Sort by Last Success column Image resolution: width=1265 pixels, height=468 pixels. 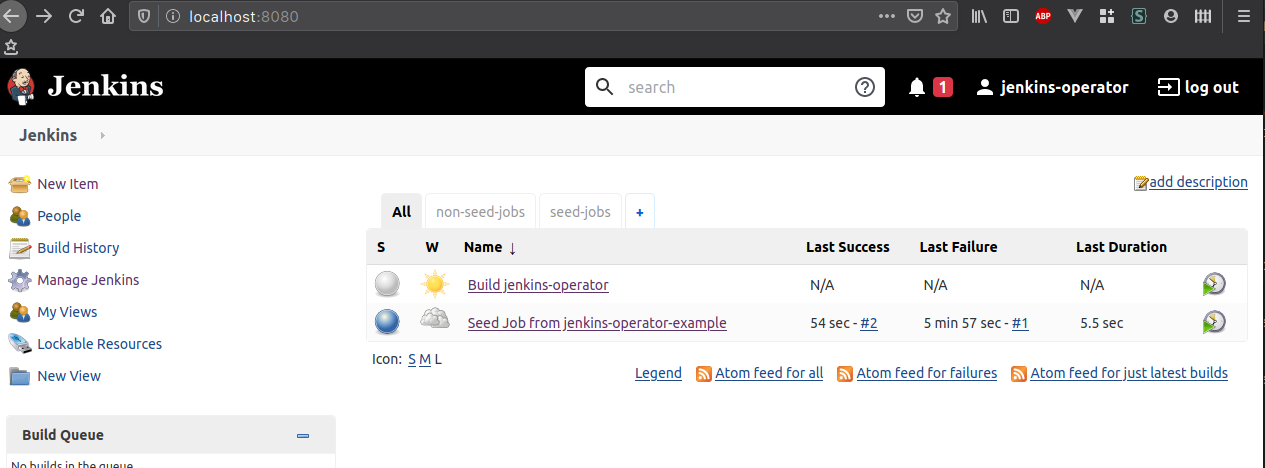(x=848, y=247)
